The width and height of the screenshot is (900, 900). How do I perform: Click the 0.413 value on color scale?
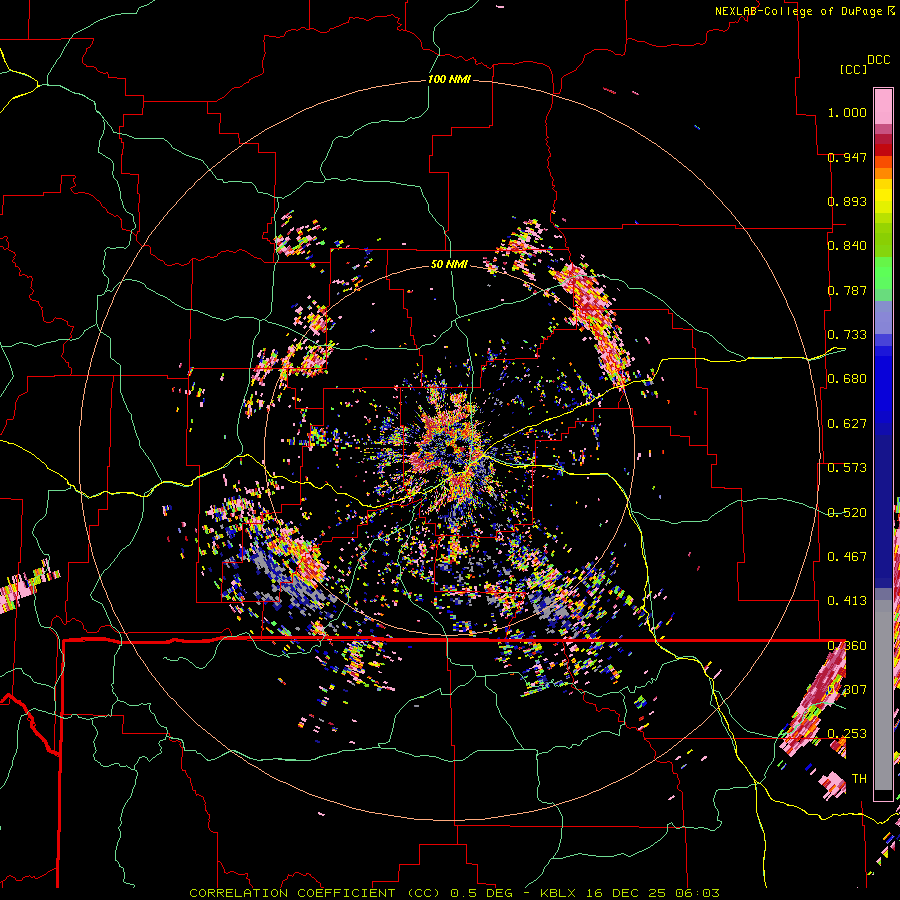point(847,601)
